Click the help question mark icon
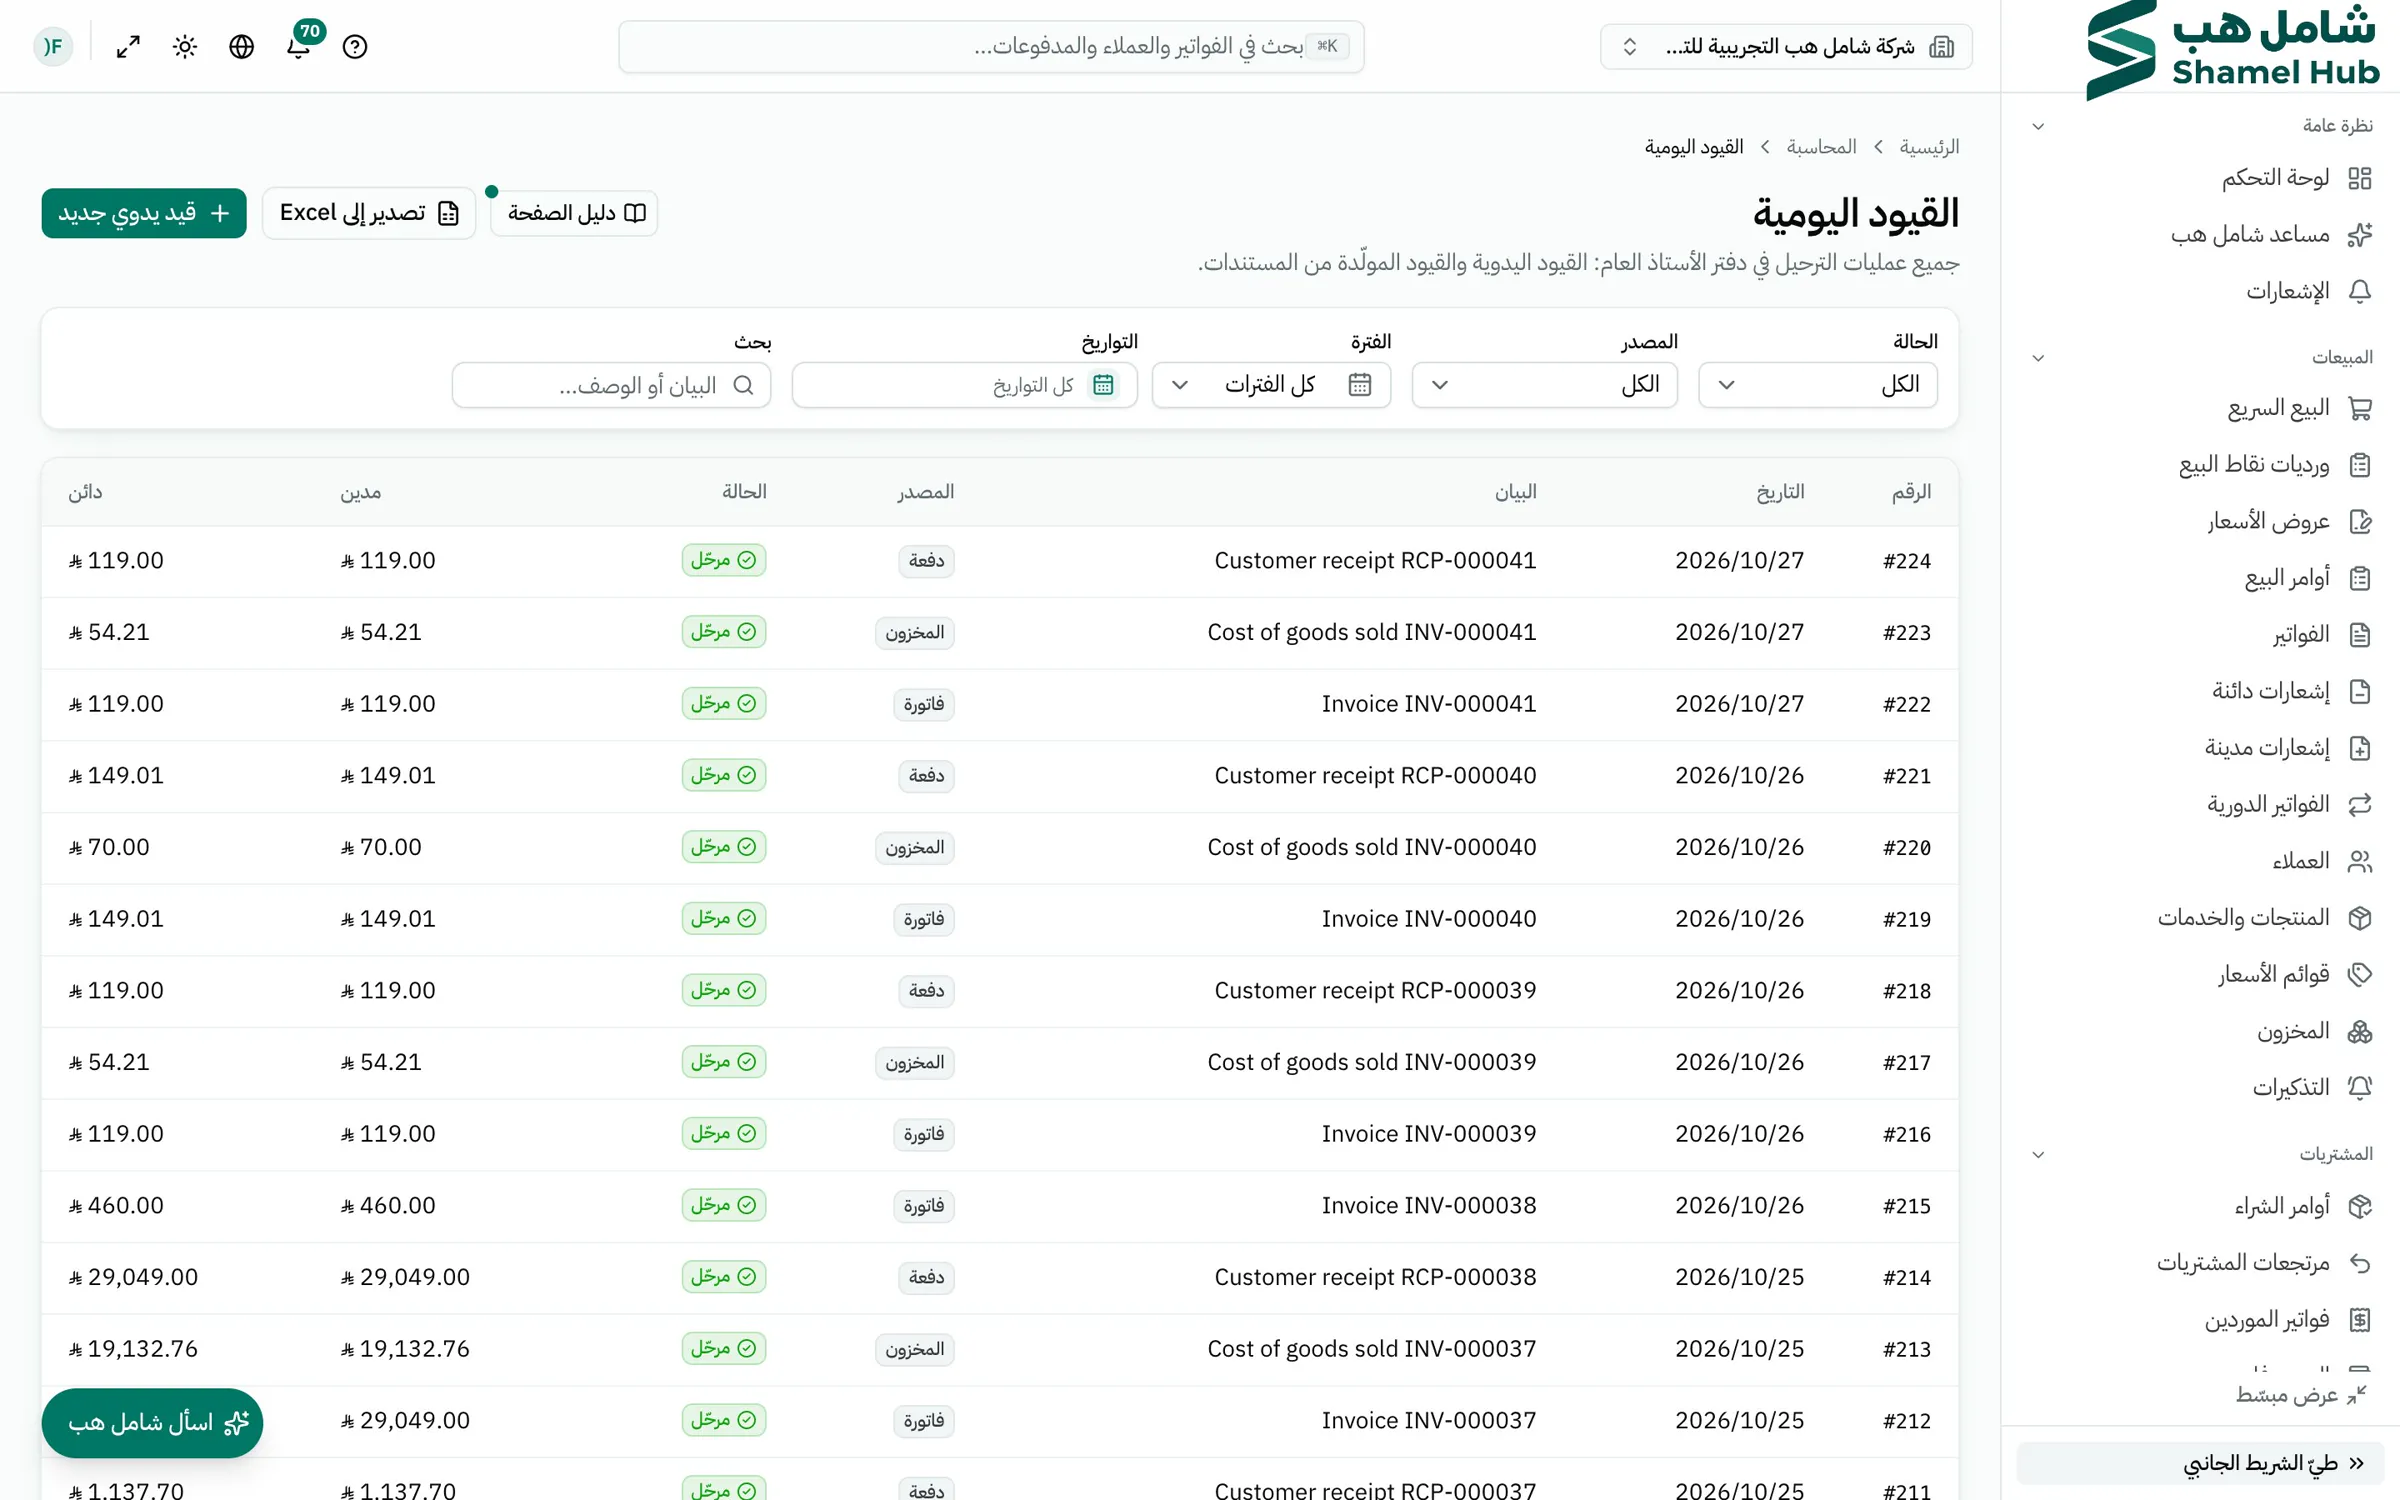The image size is (2400, 1500). [x=355, y=46]
